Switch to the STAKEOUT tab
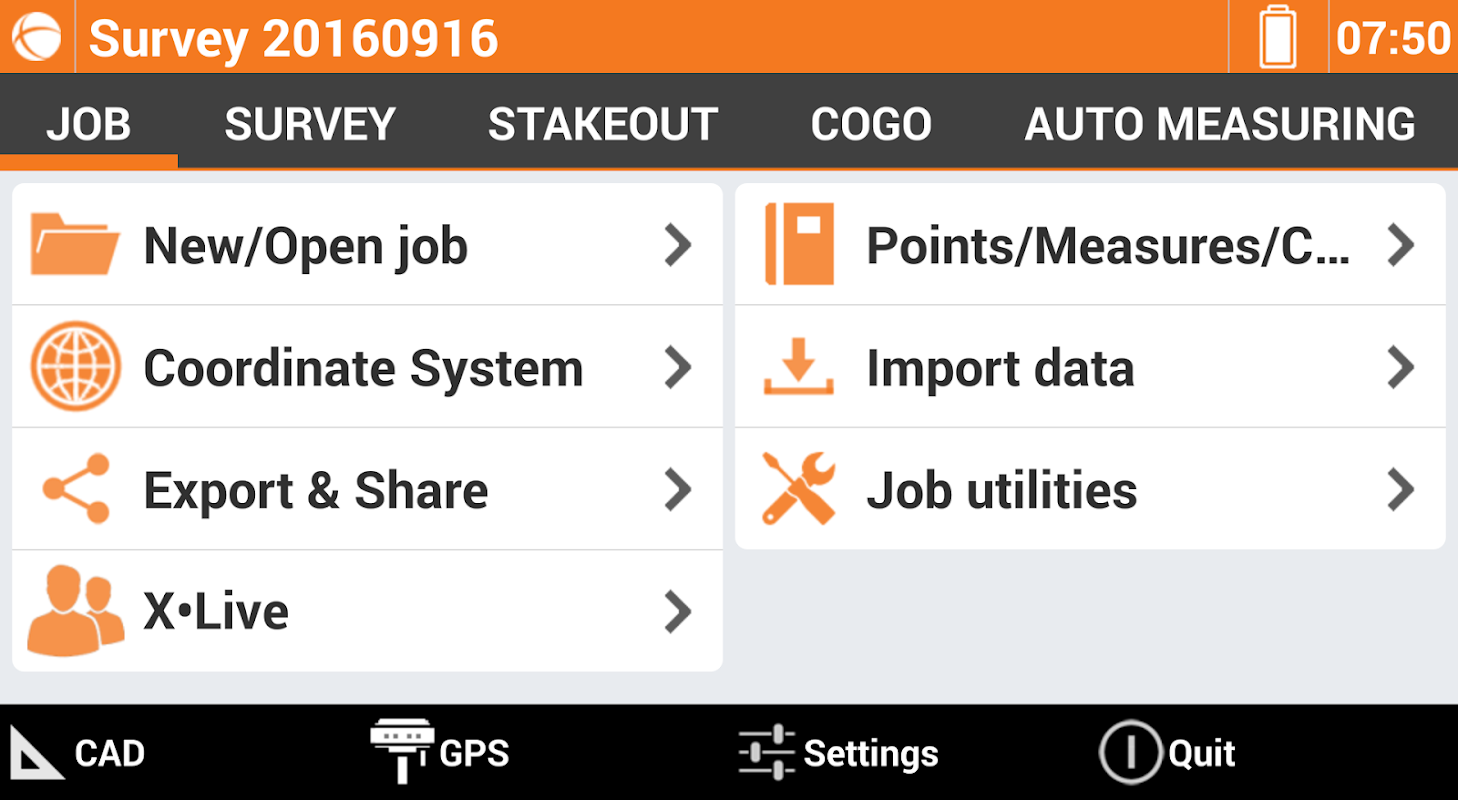This screenshot has width=1458, height=800. pos(603,124)
